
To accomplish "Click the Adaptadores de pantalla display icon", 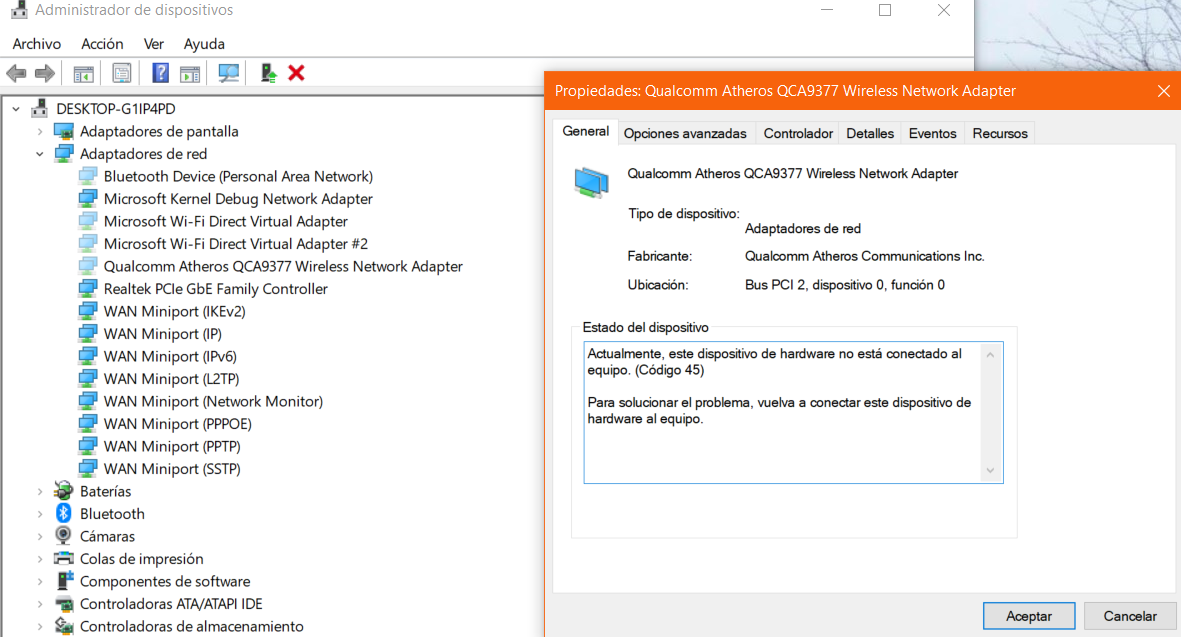I will click(x=64, y=131).
